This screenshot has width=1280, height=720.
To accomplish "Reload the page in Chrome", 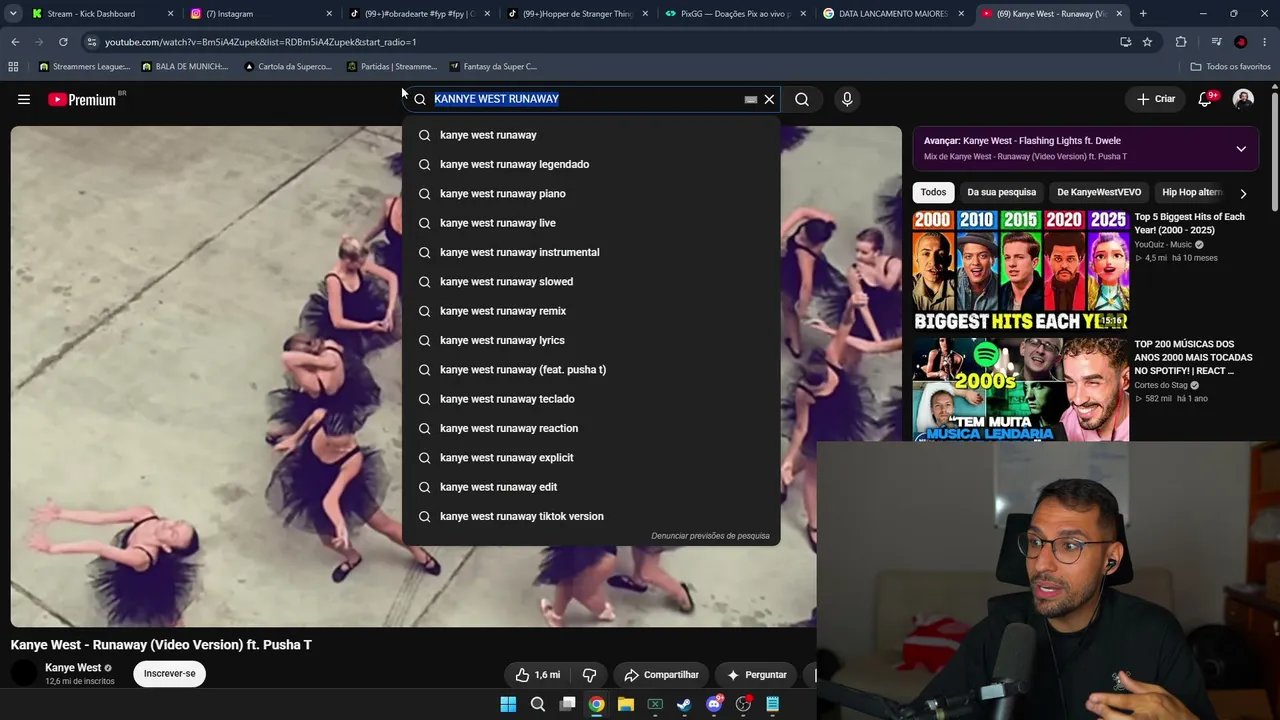I will coord(63,42).
